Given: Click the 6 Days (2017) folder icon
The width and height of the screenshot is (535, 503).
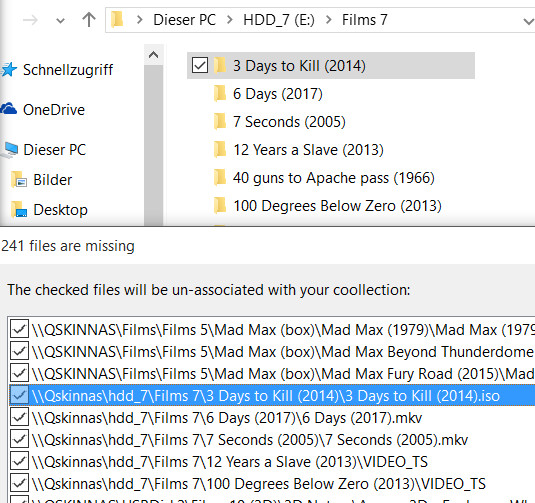Looking at the screenshot, I should click(x=220, y=93).
